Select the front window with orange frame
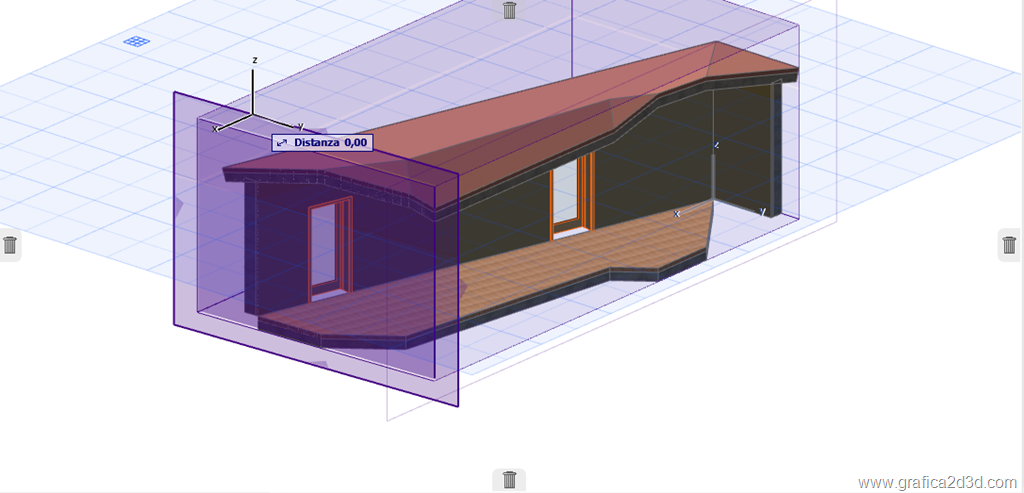The height and width of the screenshot is (493, 1024). coord(330,248)
